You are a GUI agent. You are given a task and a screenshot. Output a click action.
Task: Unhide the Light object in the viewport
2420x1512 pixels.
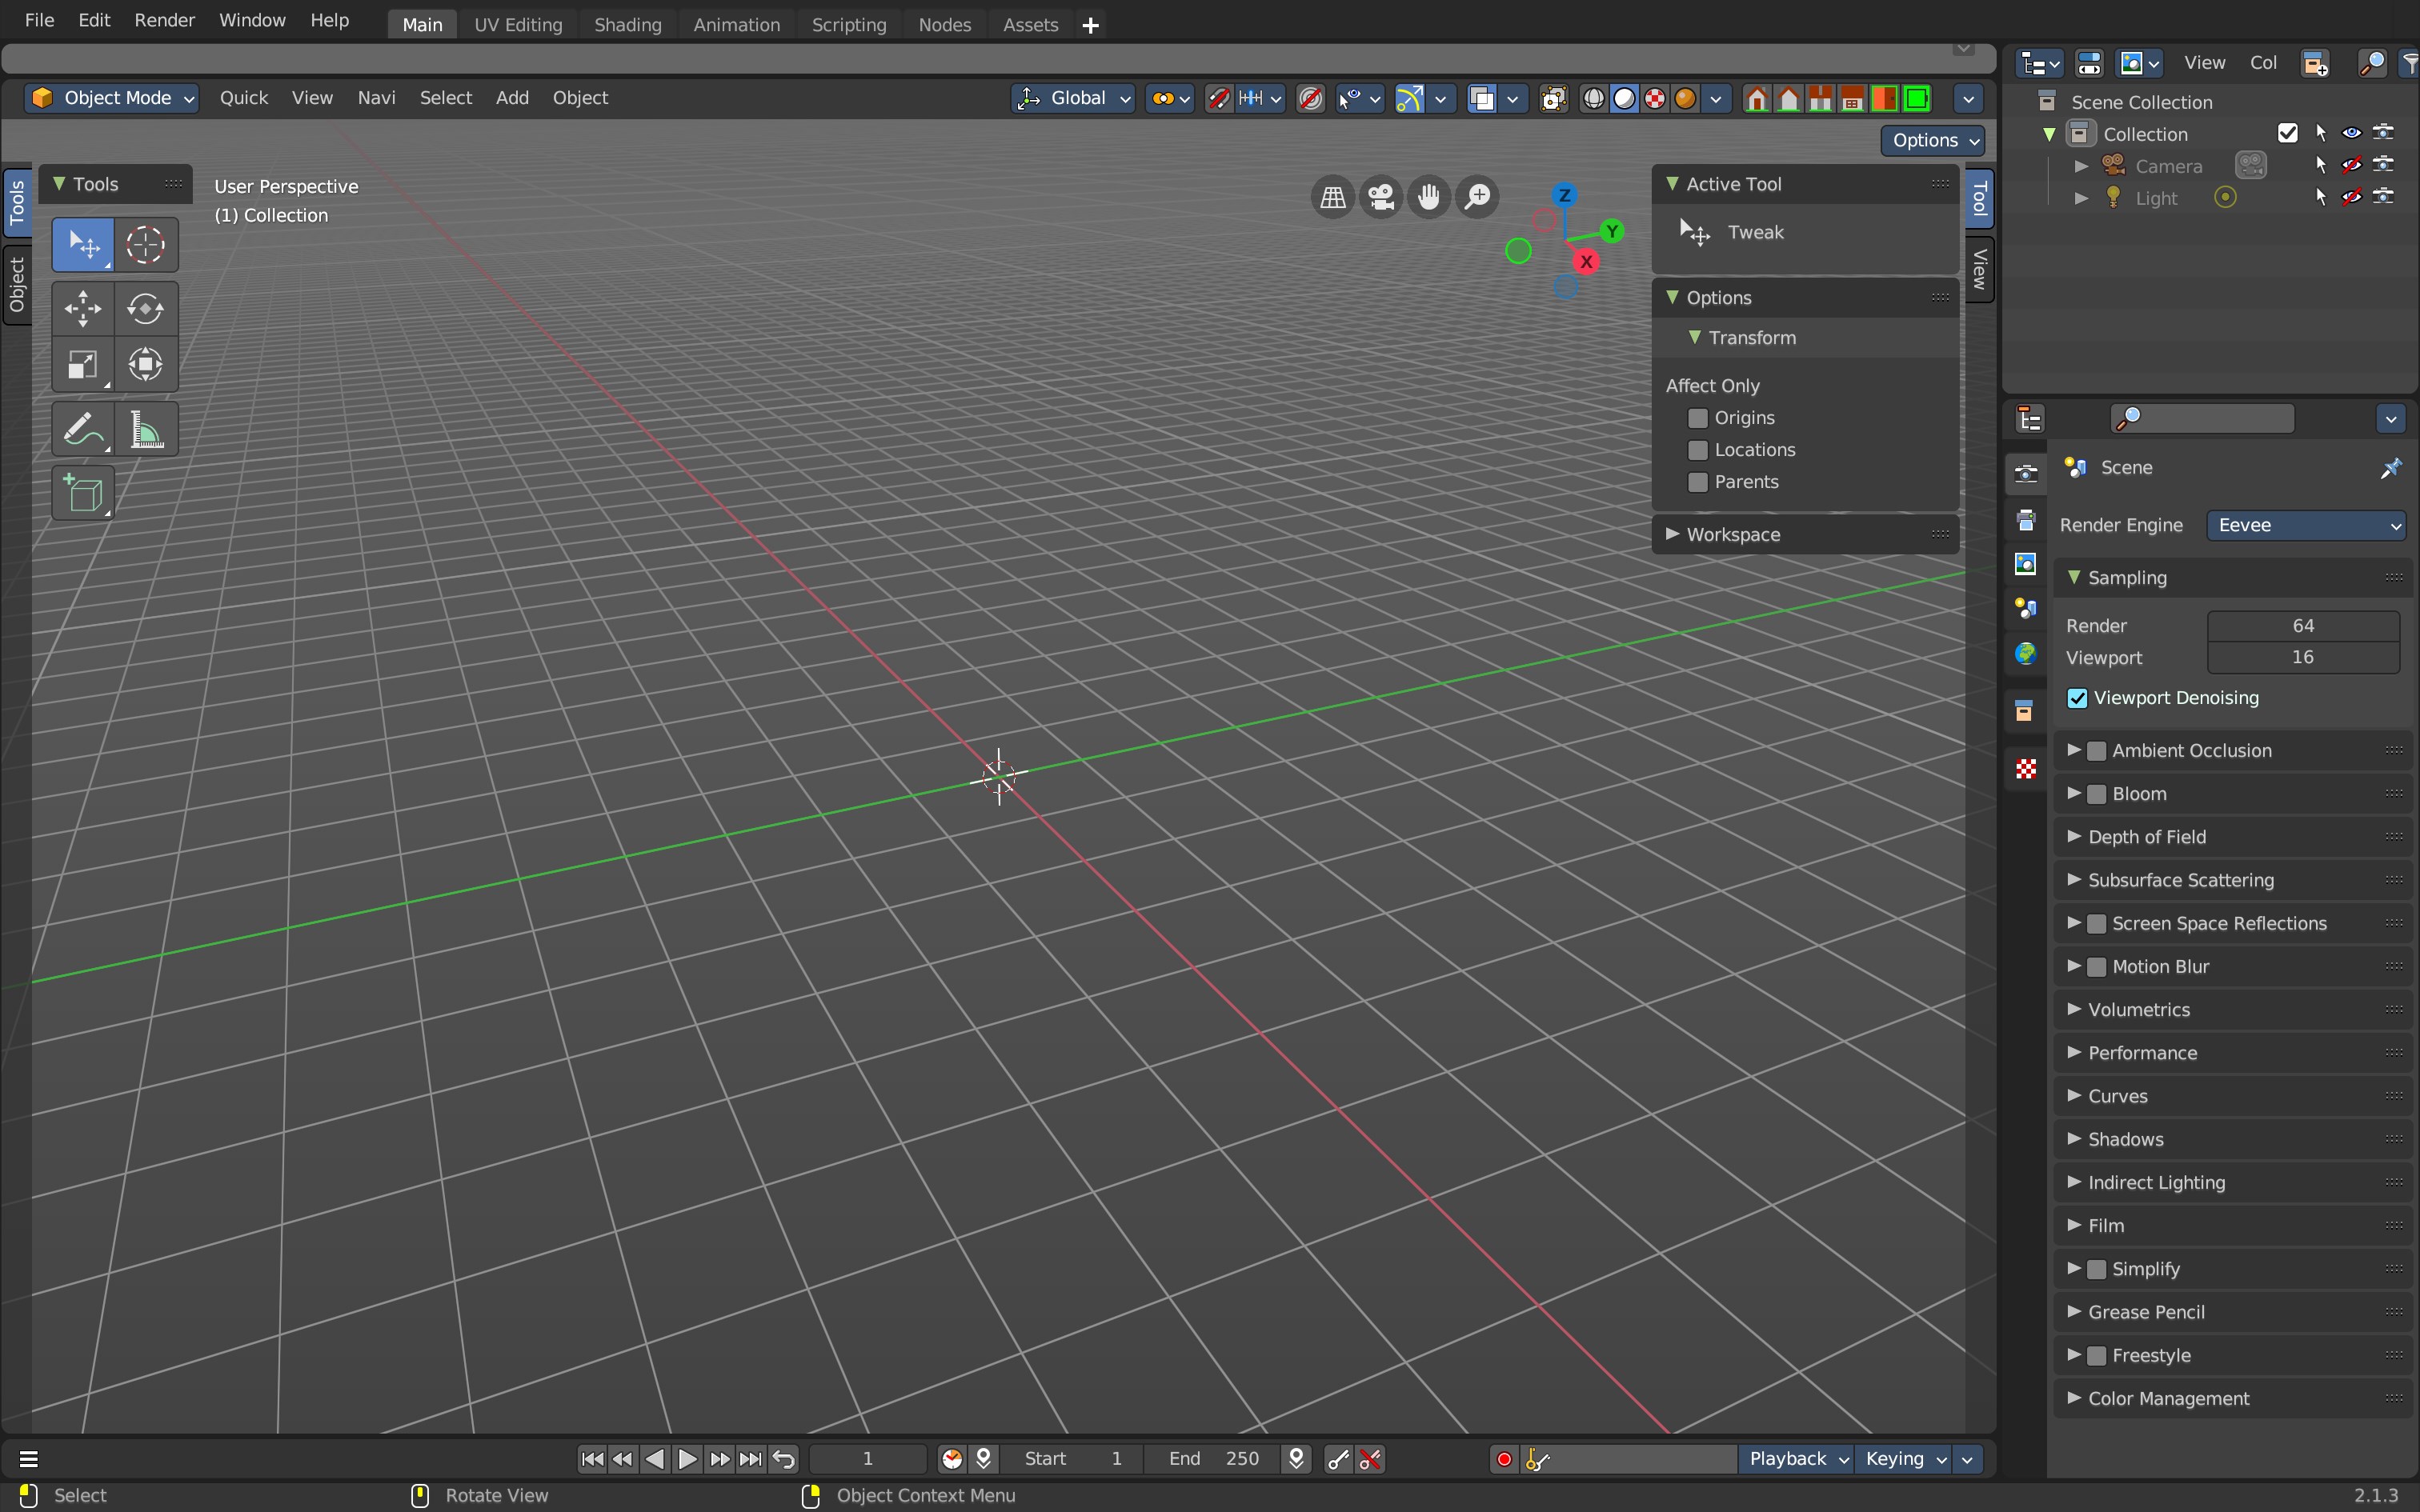(2352, 198)
